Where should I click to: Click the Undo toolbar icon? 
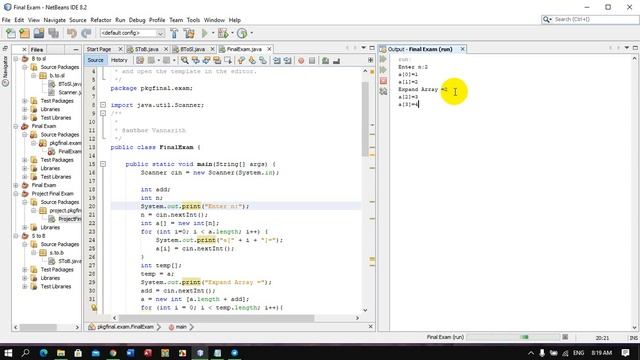pyautogui.click(x=72, y=33)
